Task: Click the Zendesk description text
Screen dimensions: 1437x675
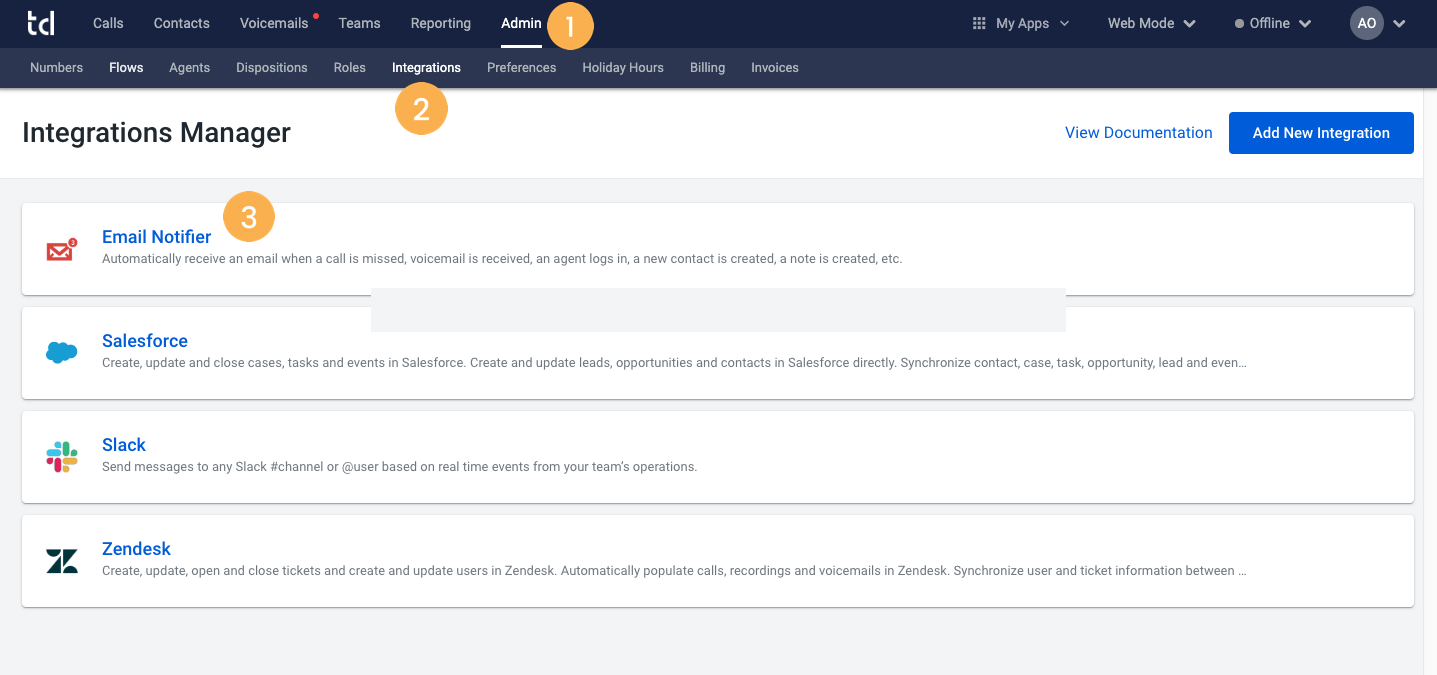Action: pos(674,571)
